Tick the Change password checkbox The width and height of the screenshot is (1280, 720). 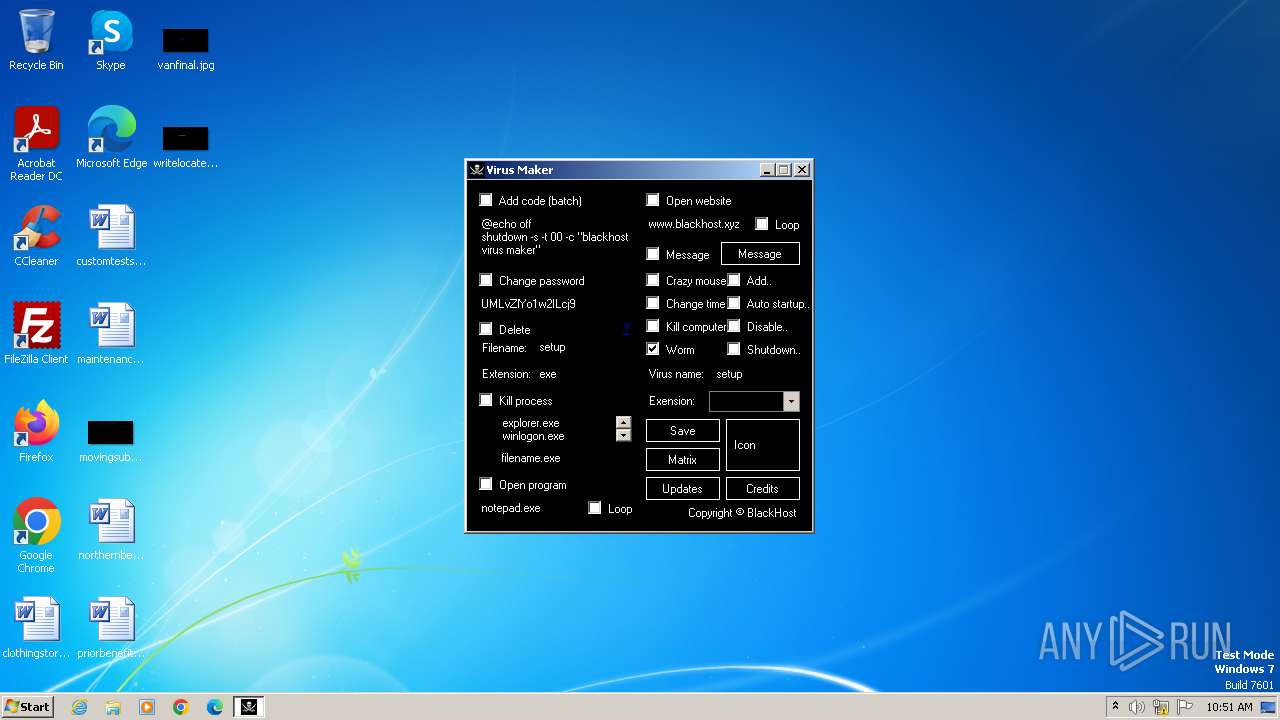[x=486, y=280]
